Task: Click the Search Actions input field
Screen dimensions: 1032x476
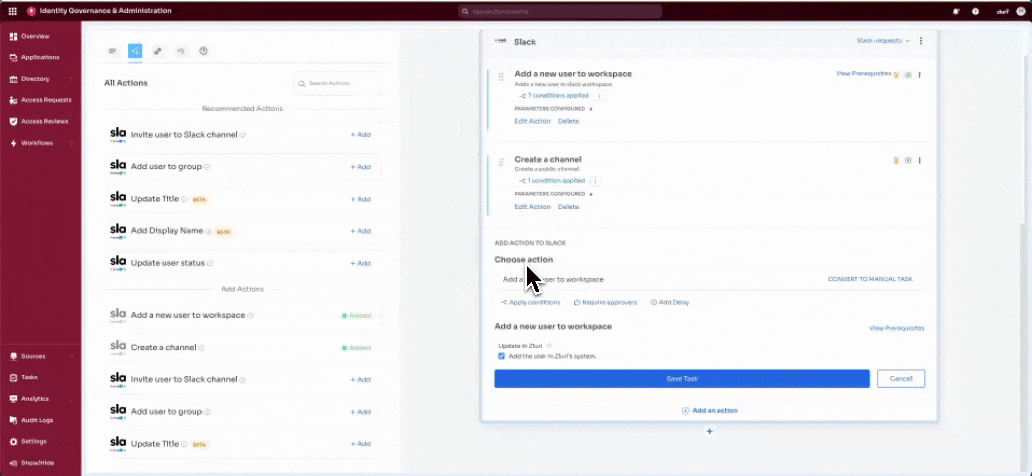Action: point(338,84)
